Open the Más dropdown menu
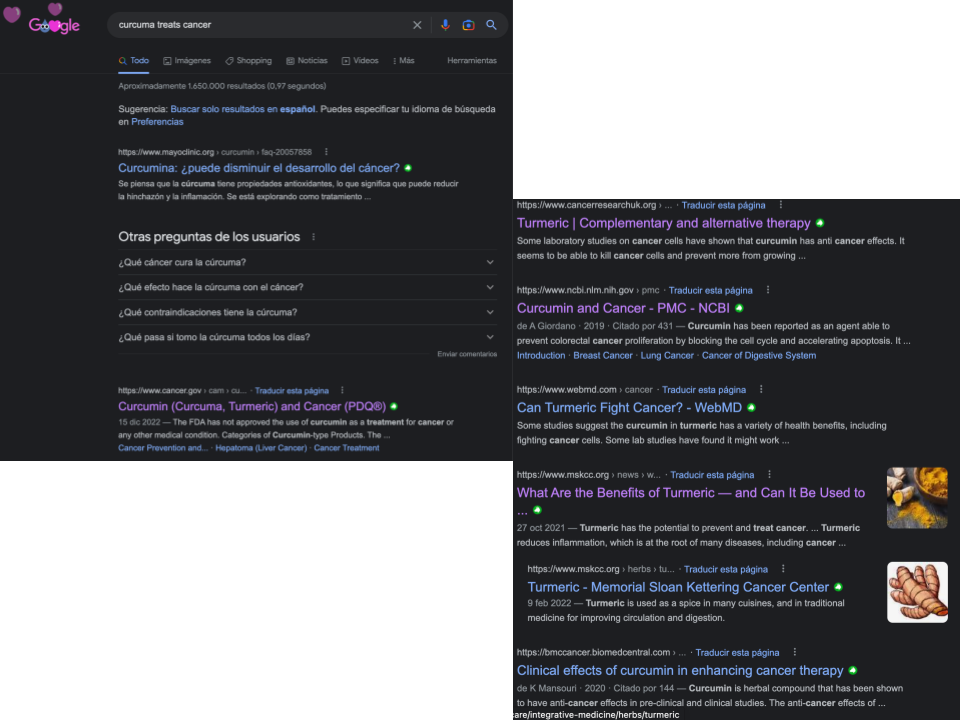Screen dimensions: 960x720 click(x=403, y=61)
